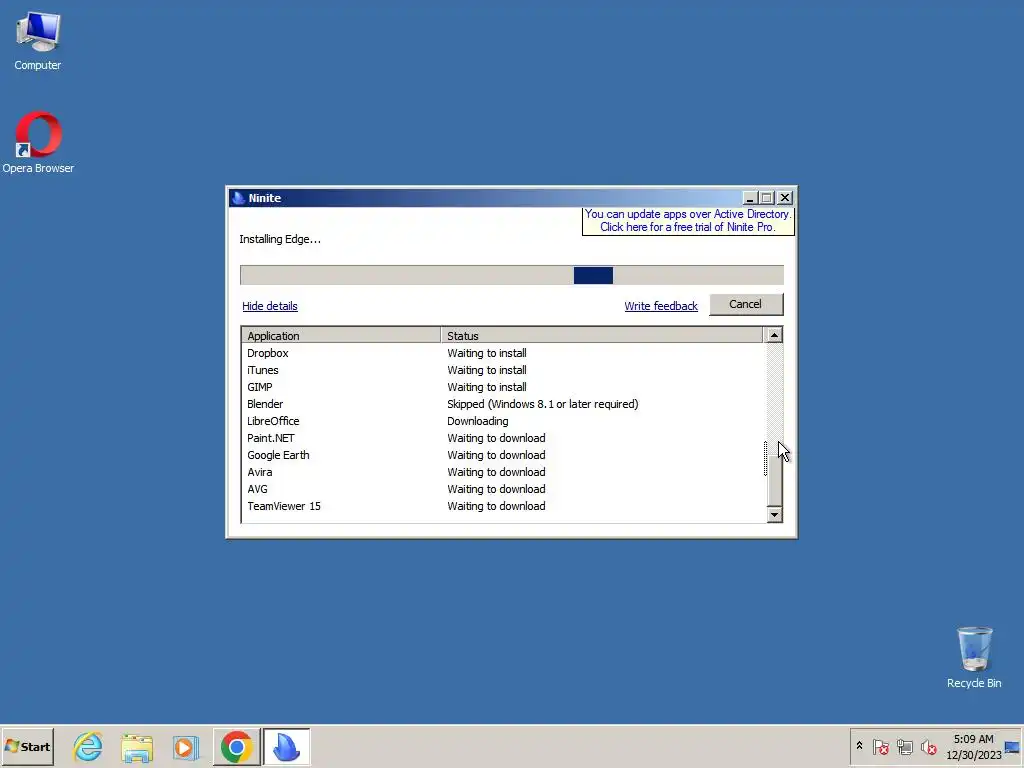Click the installation progress bar
This screenshot has width=1024, height=768.
(x=512, y=276)
